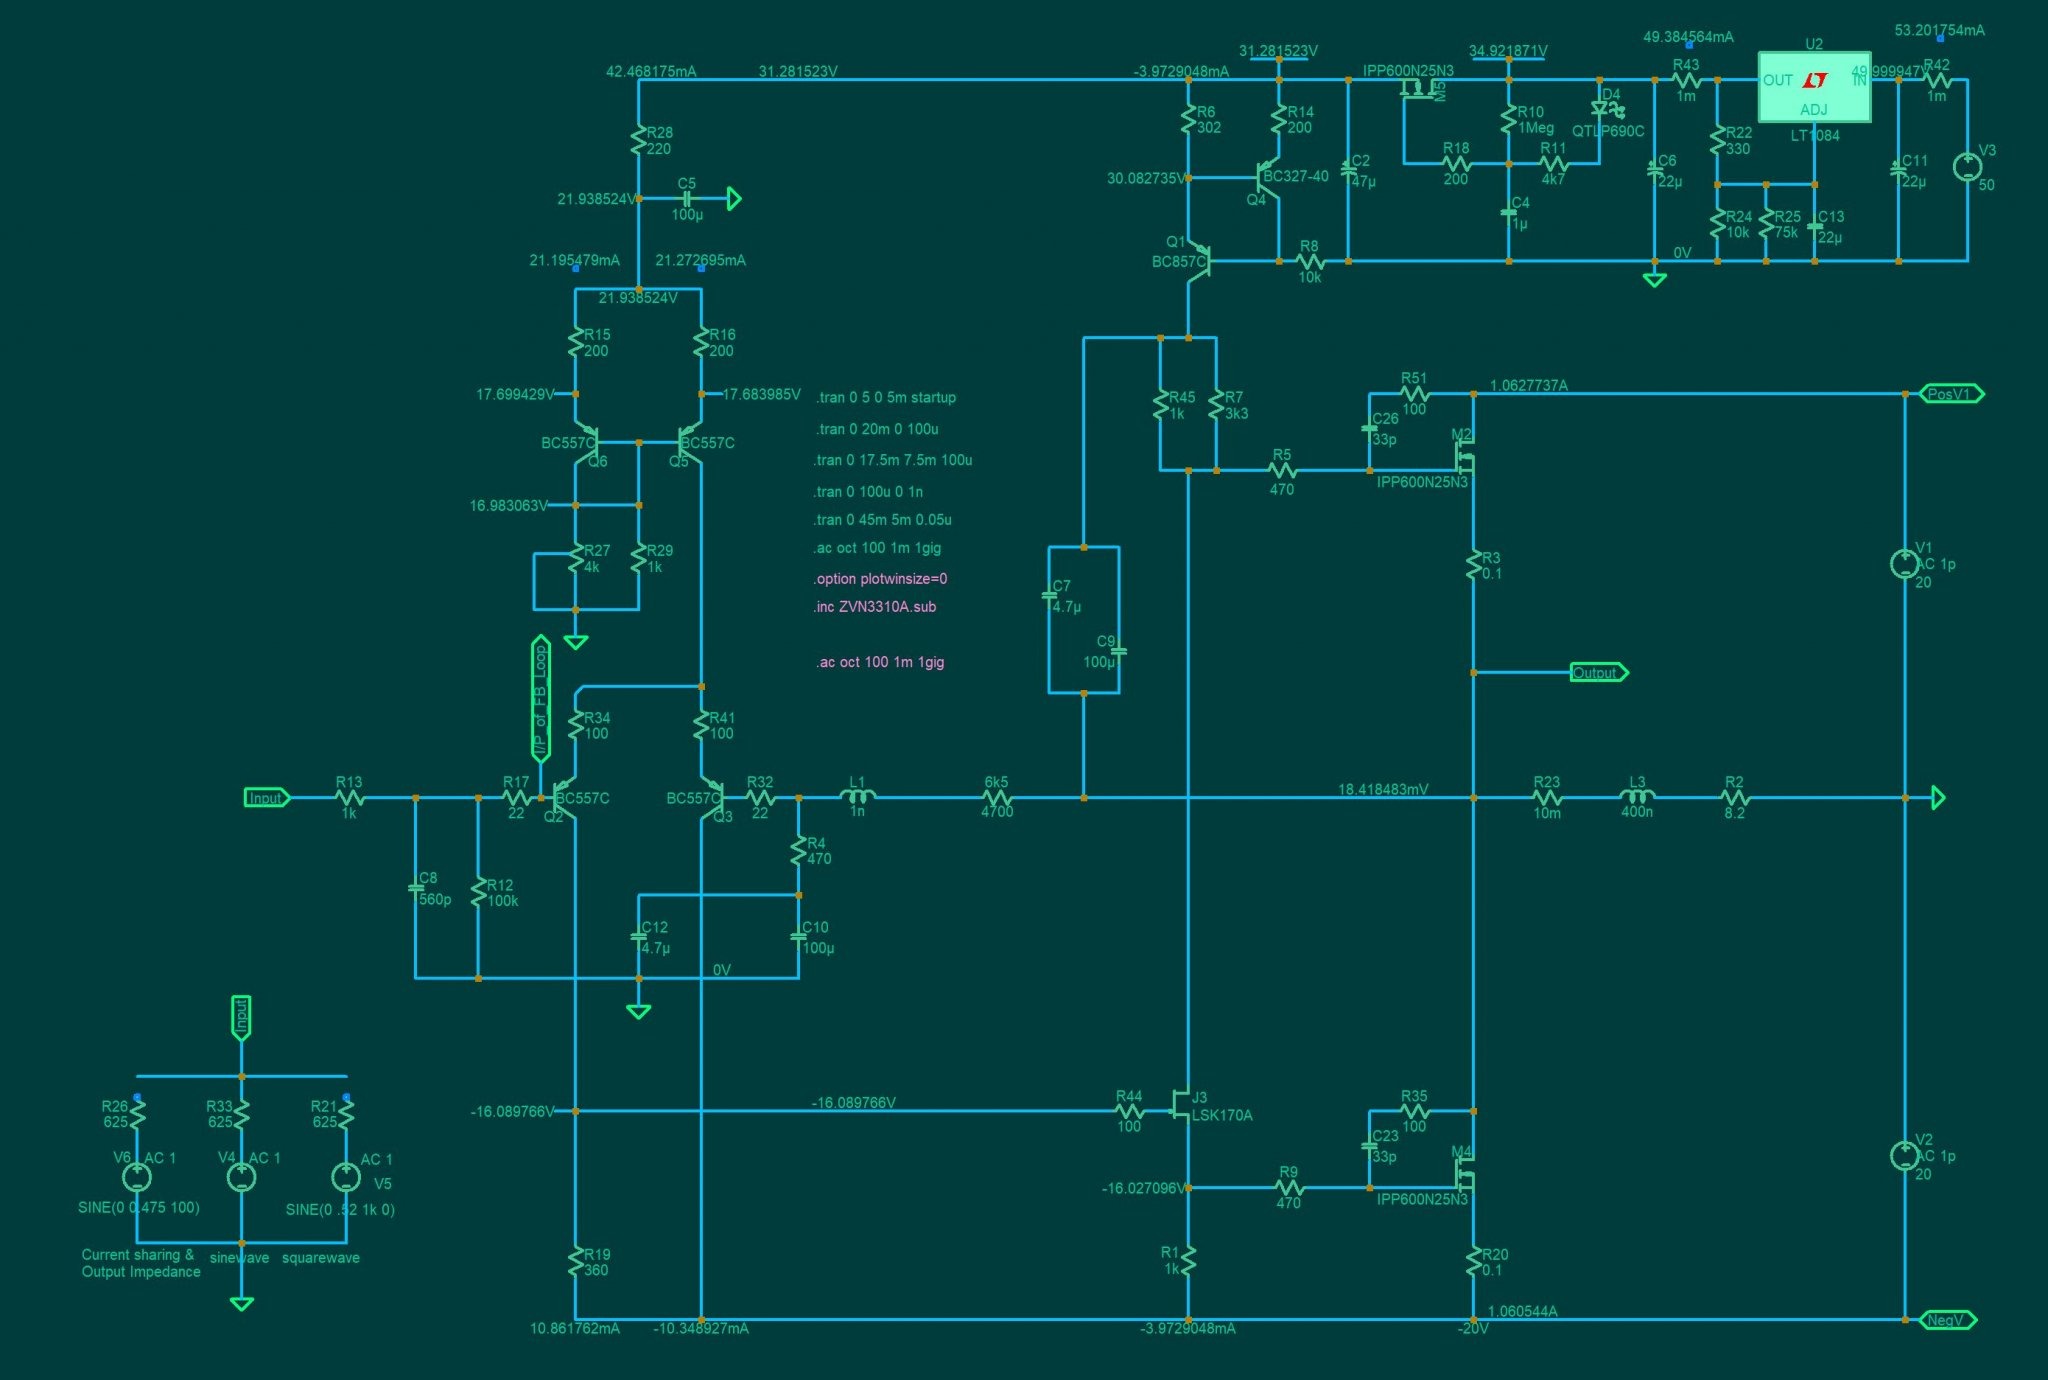Select the LT1084 regulator U2 symbol

[1813, 88]
